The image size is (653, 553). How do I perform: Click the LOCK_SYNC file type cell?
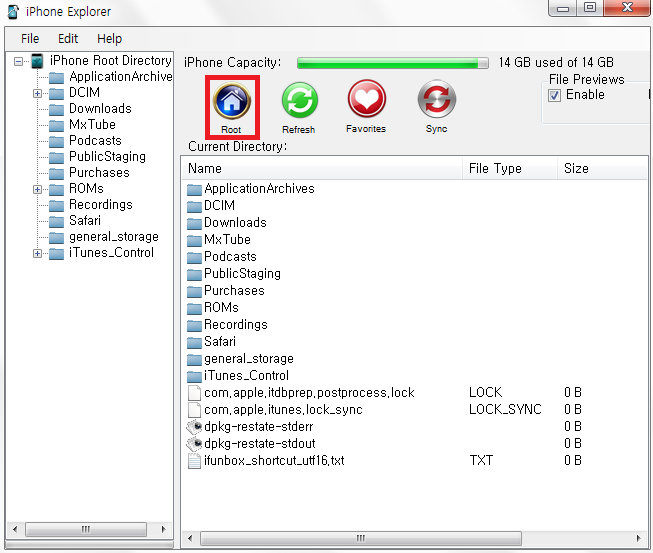[505, 410]
